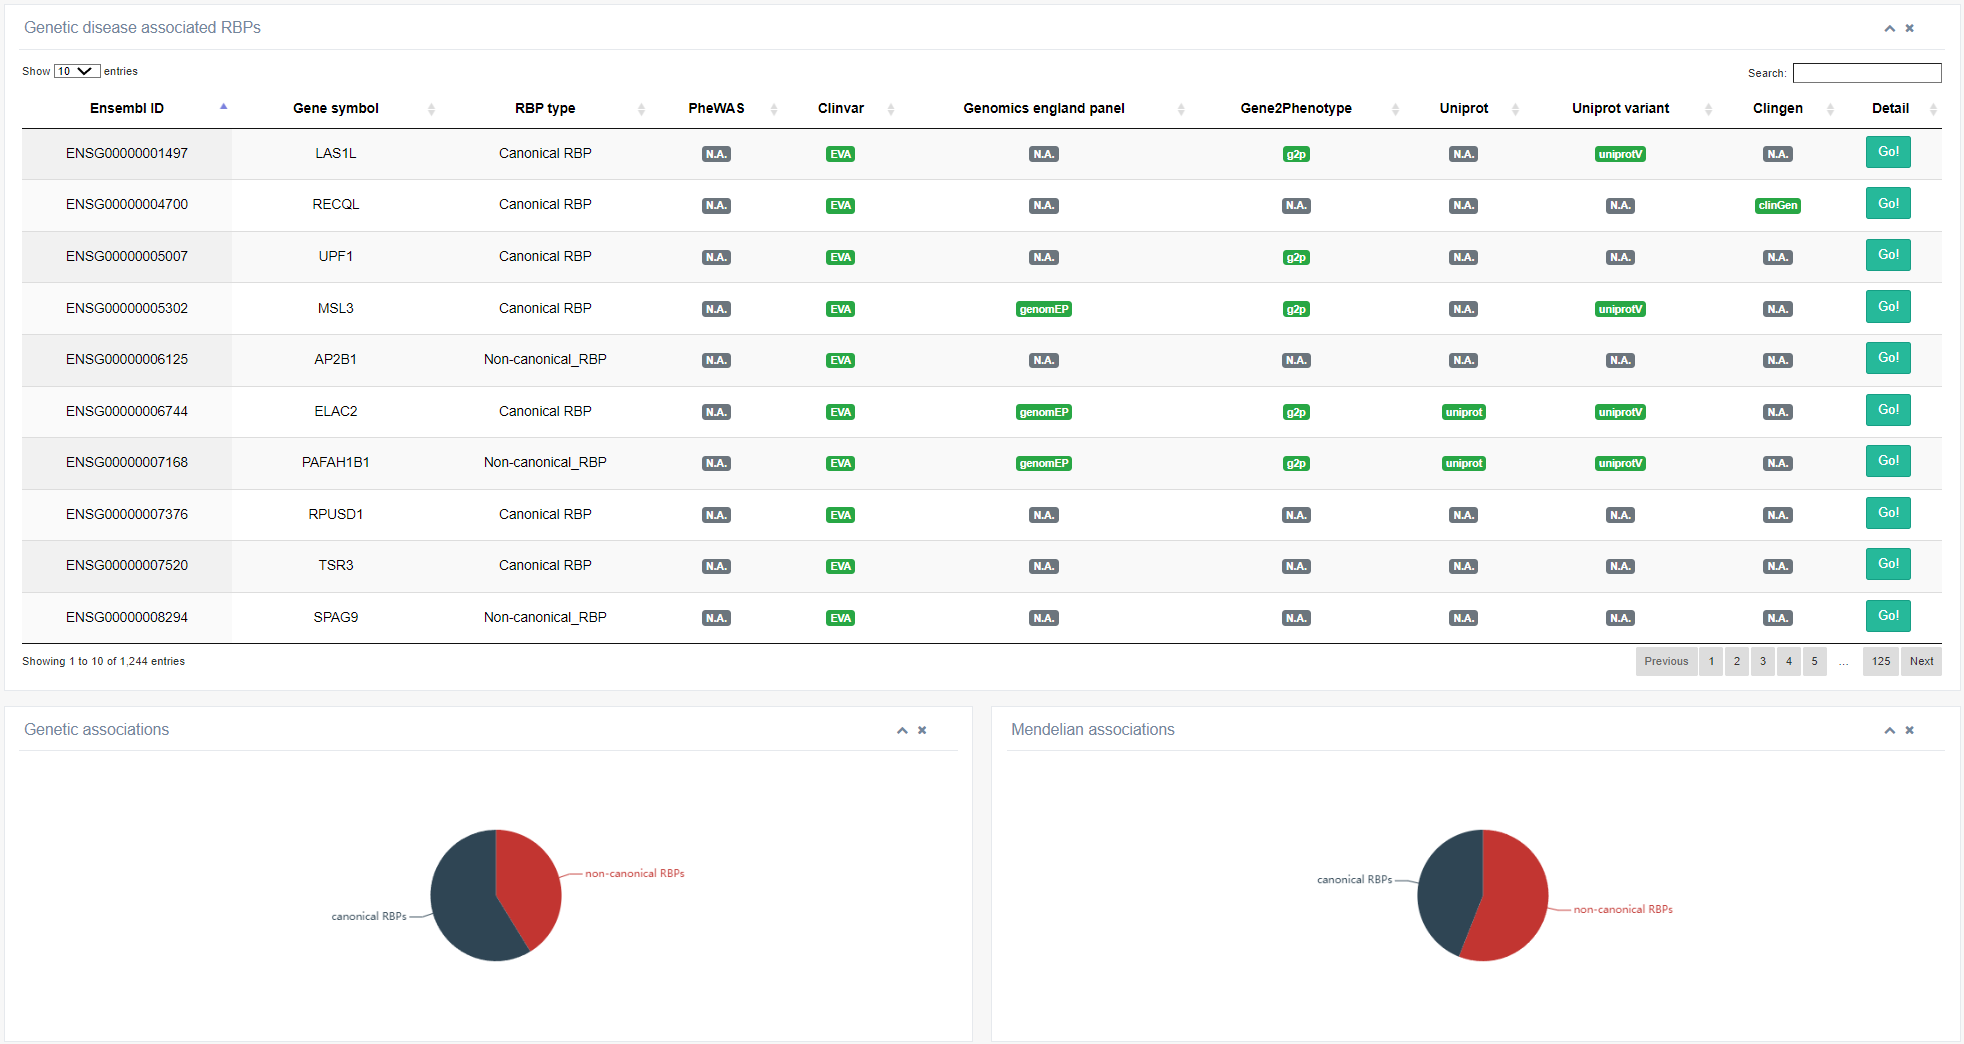Click red non-canonical slice in Genetic associations pie

click(525, 880)
